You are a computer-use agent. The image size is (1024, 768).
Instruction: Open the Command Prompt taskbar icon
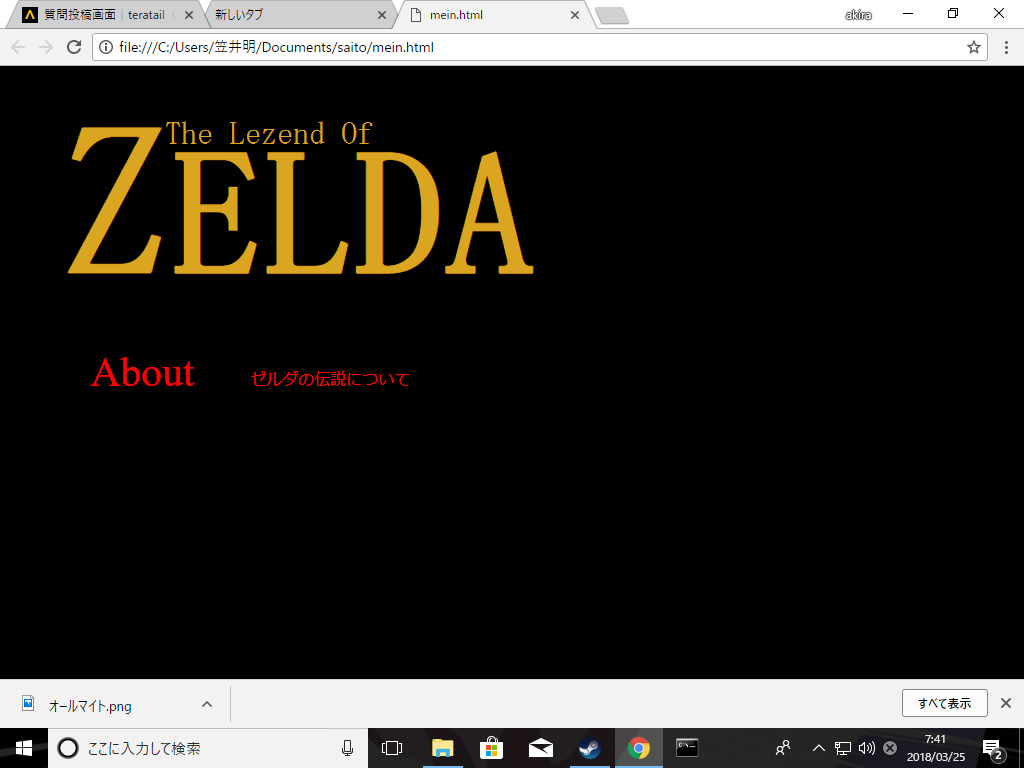click(x=687, y=748)
